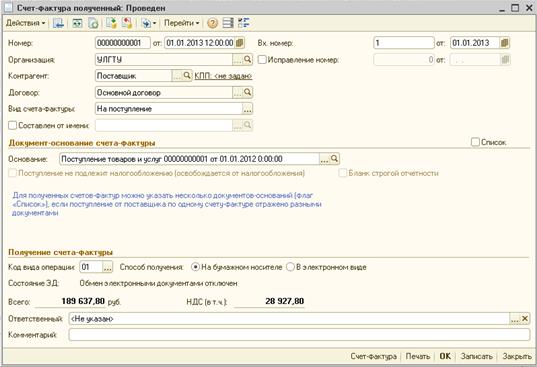
Task: Select the На бумажном носителе radio button
Action: pos(195,267)
